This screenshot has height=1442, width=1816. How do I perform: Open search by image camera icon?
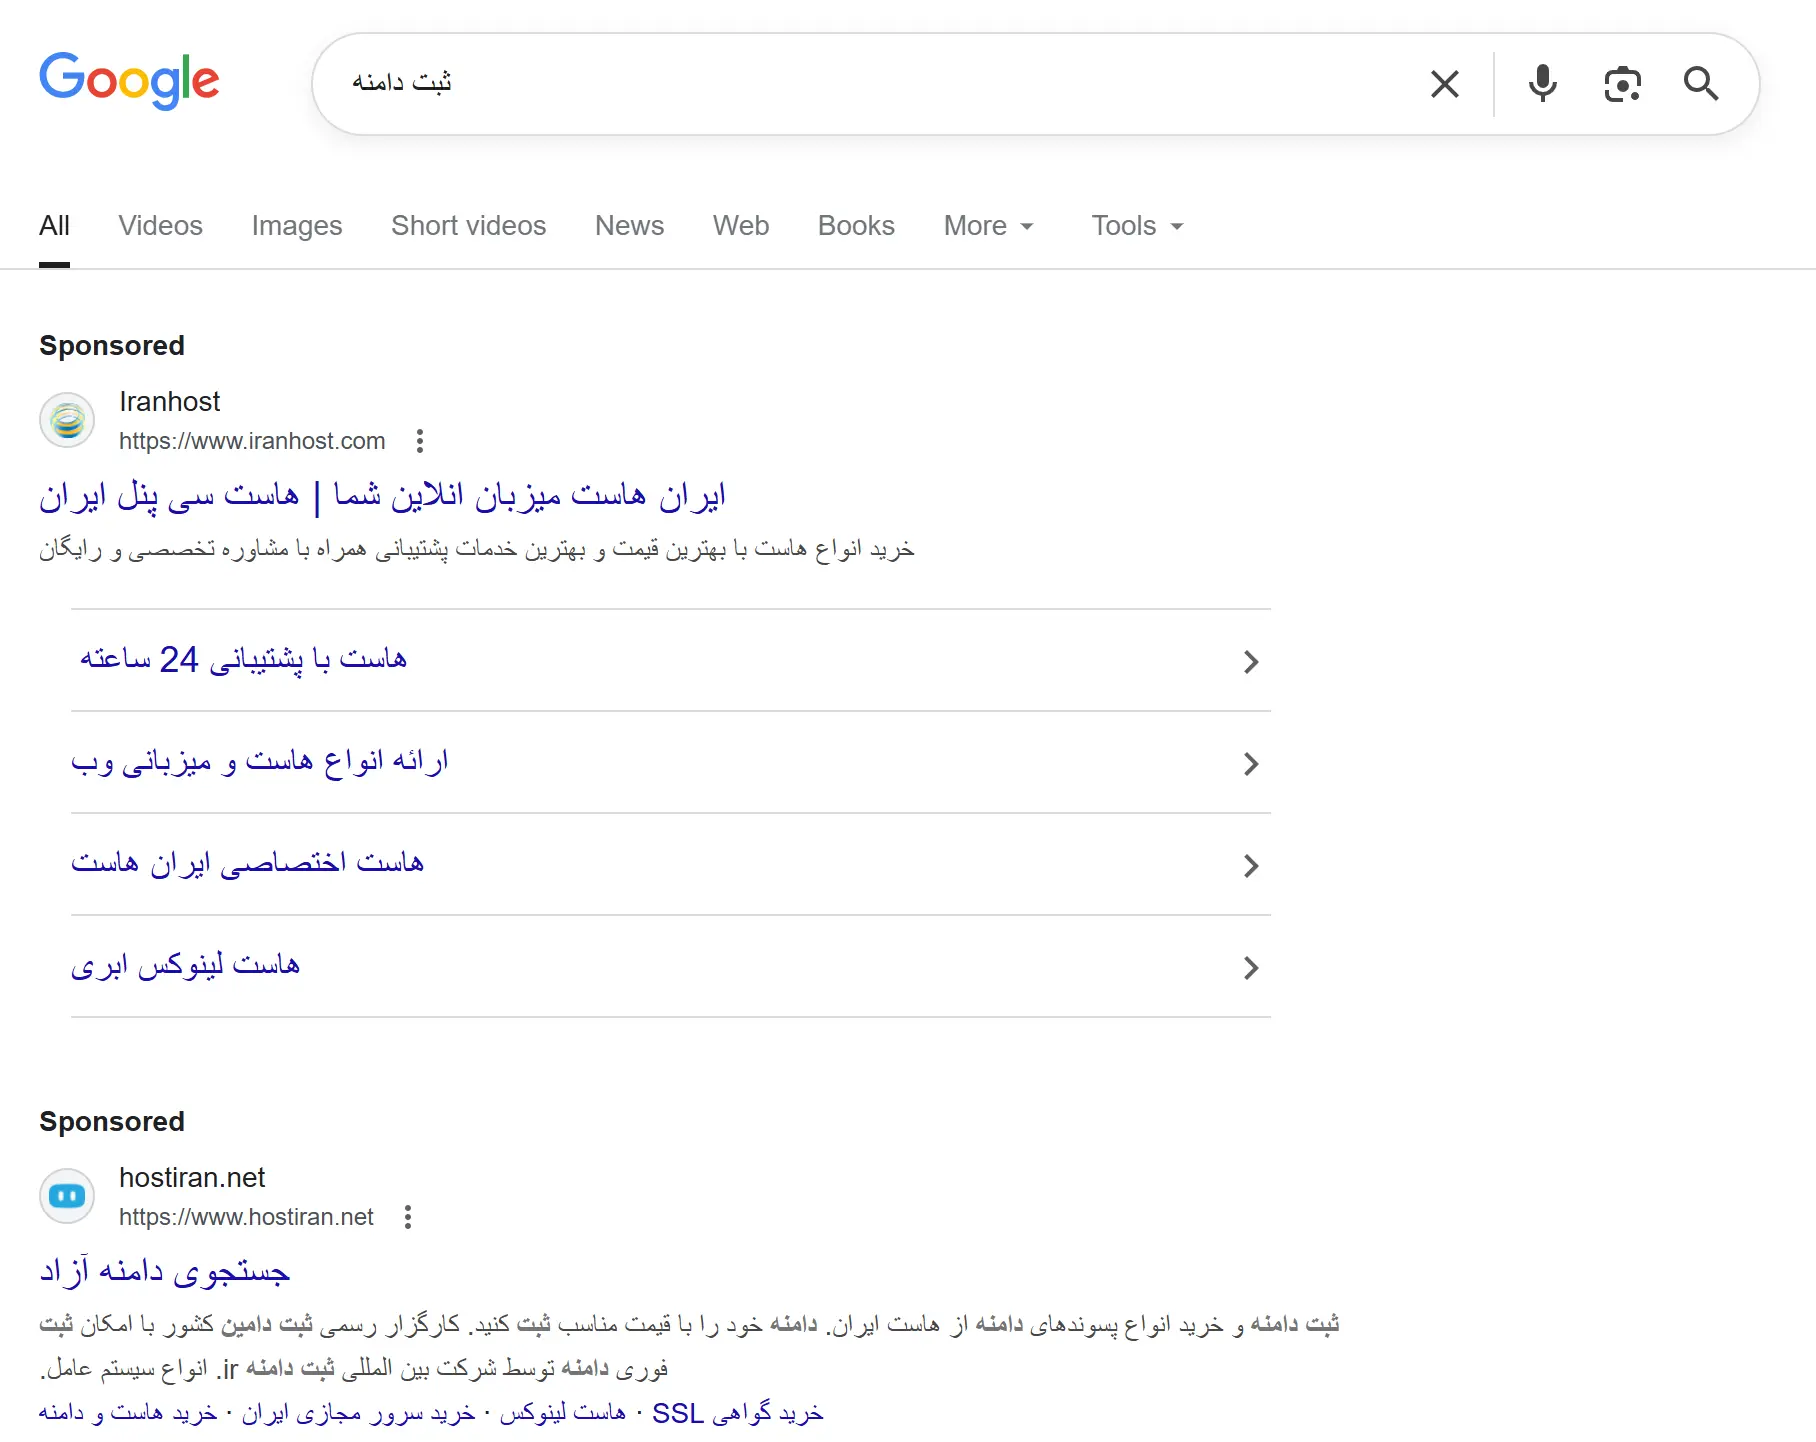coord(1622,84)
